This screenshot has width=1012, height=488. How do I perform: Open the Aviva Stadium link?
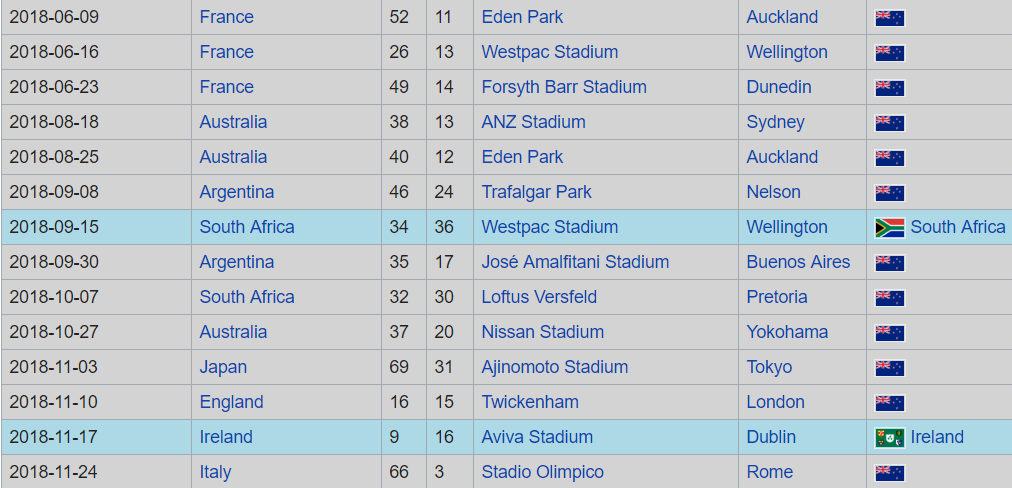(537, 437)
